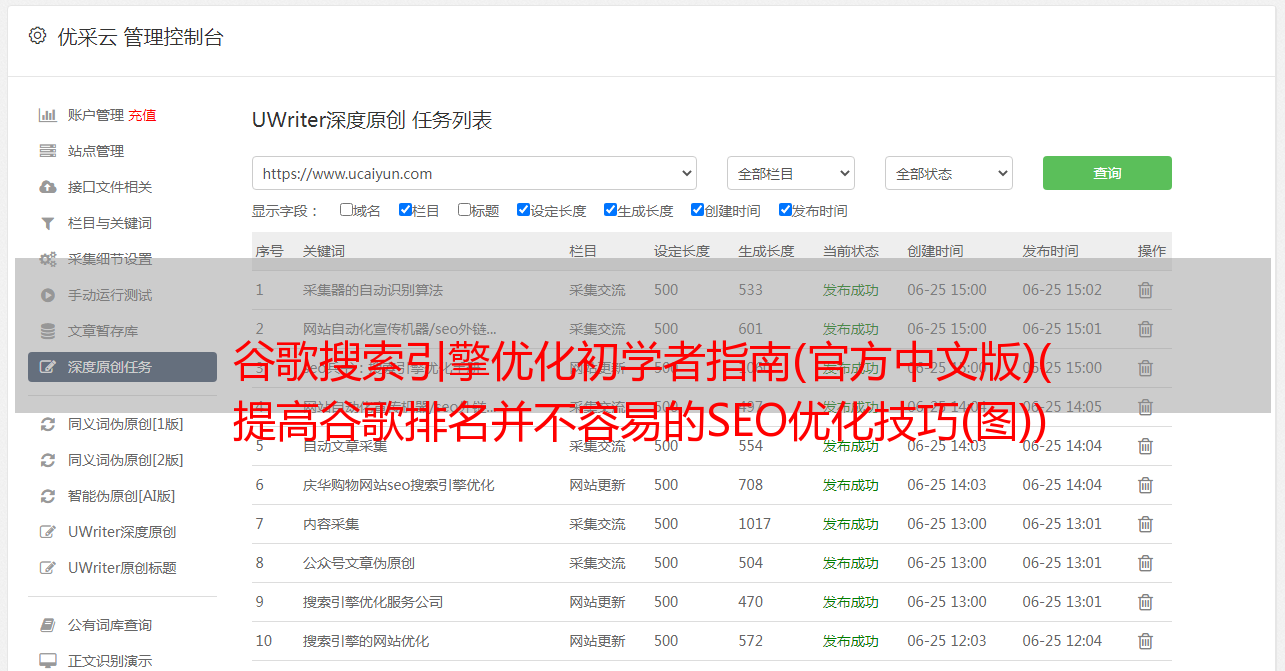Viewport: 1285px width, 671px height.
Task: Click the 站点管理 server icon
Action: 47,151
